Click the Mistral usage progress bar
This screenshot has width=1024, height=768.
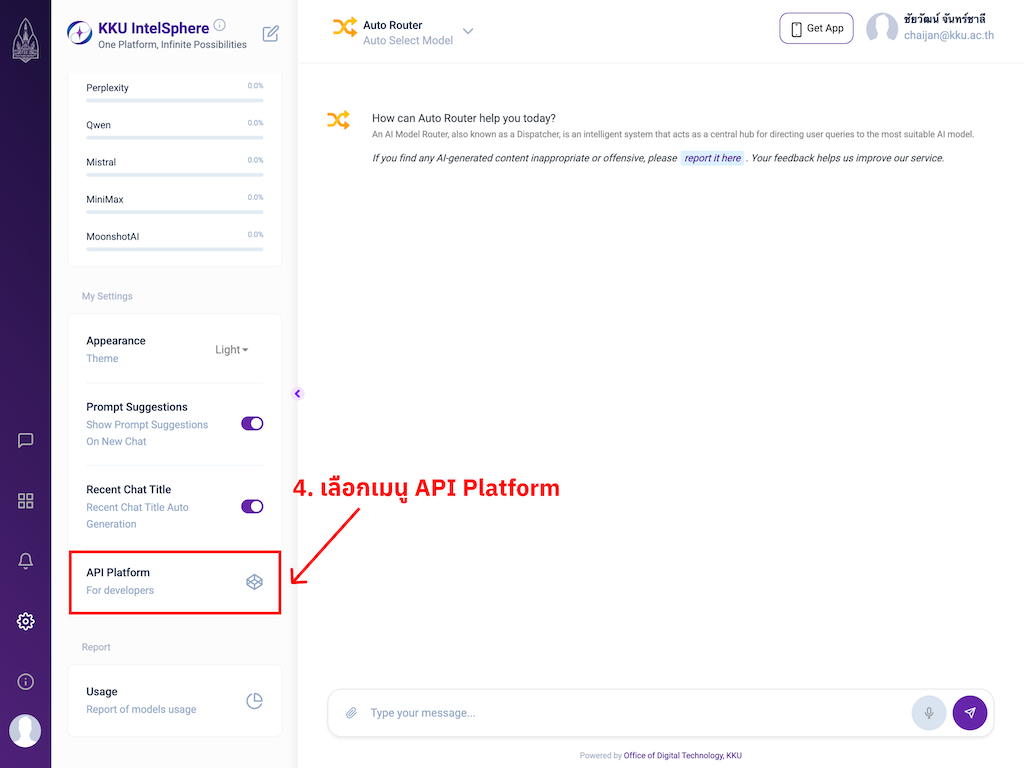pos(175,175)
